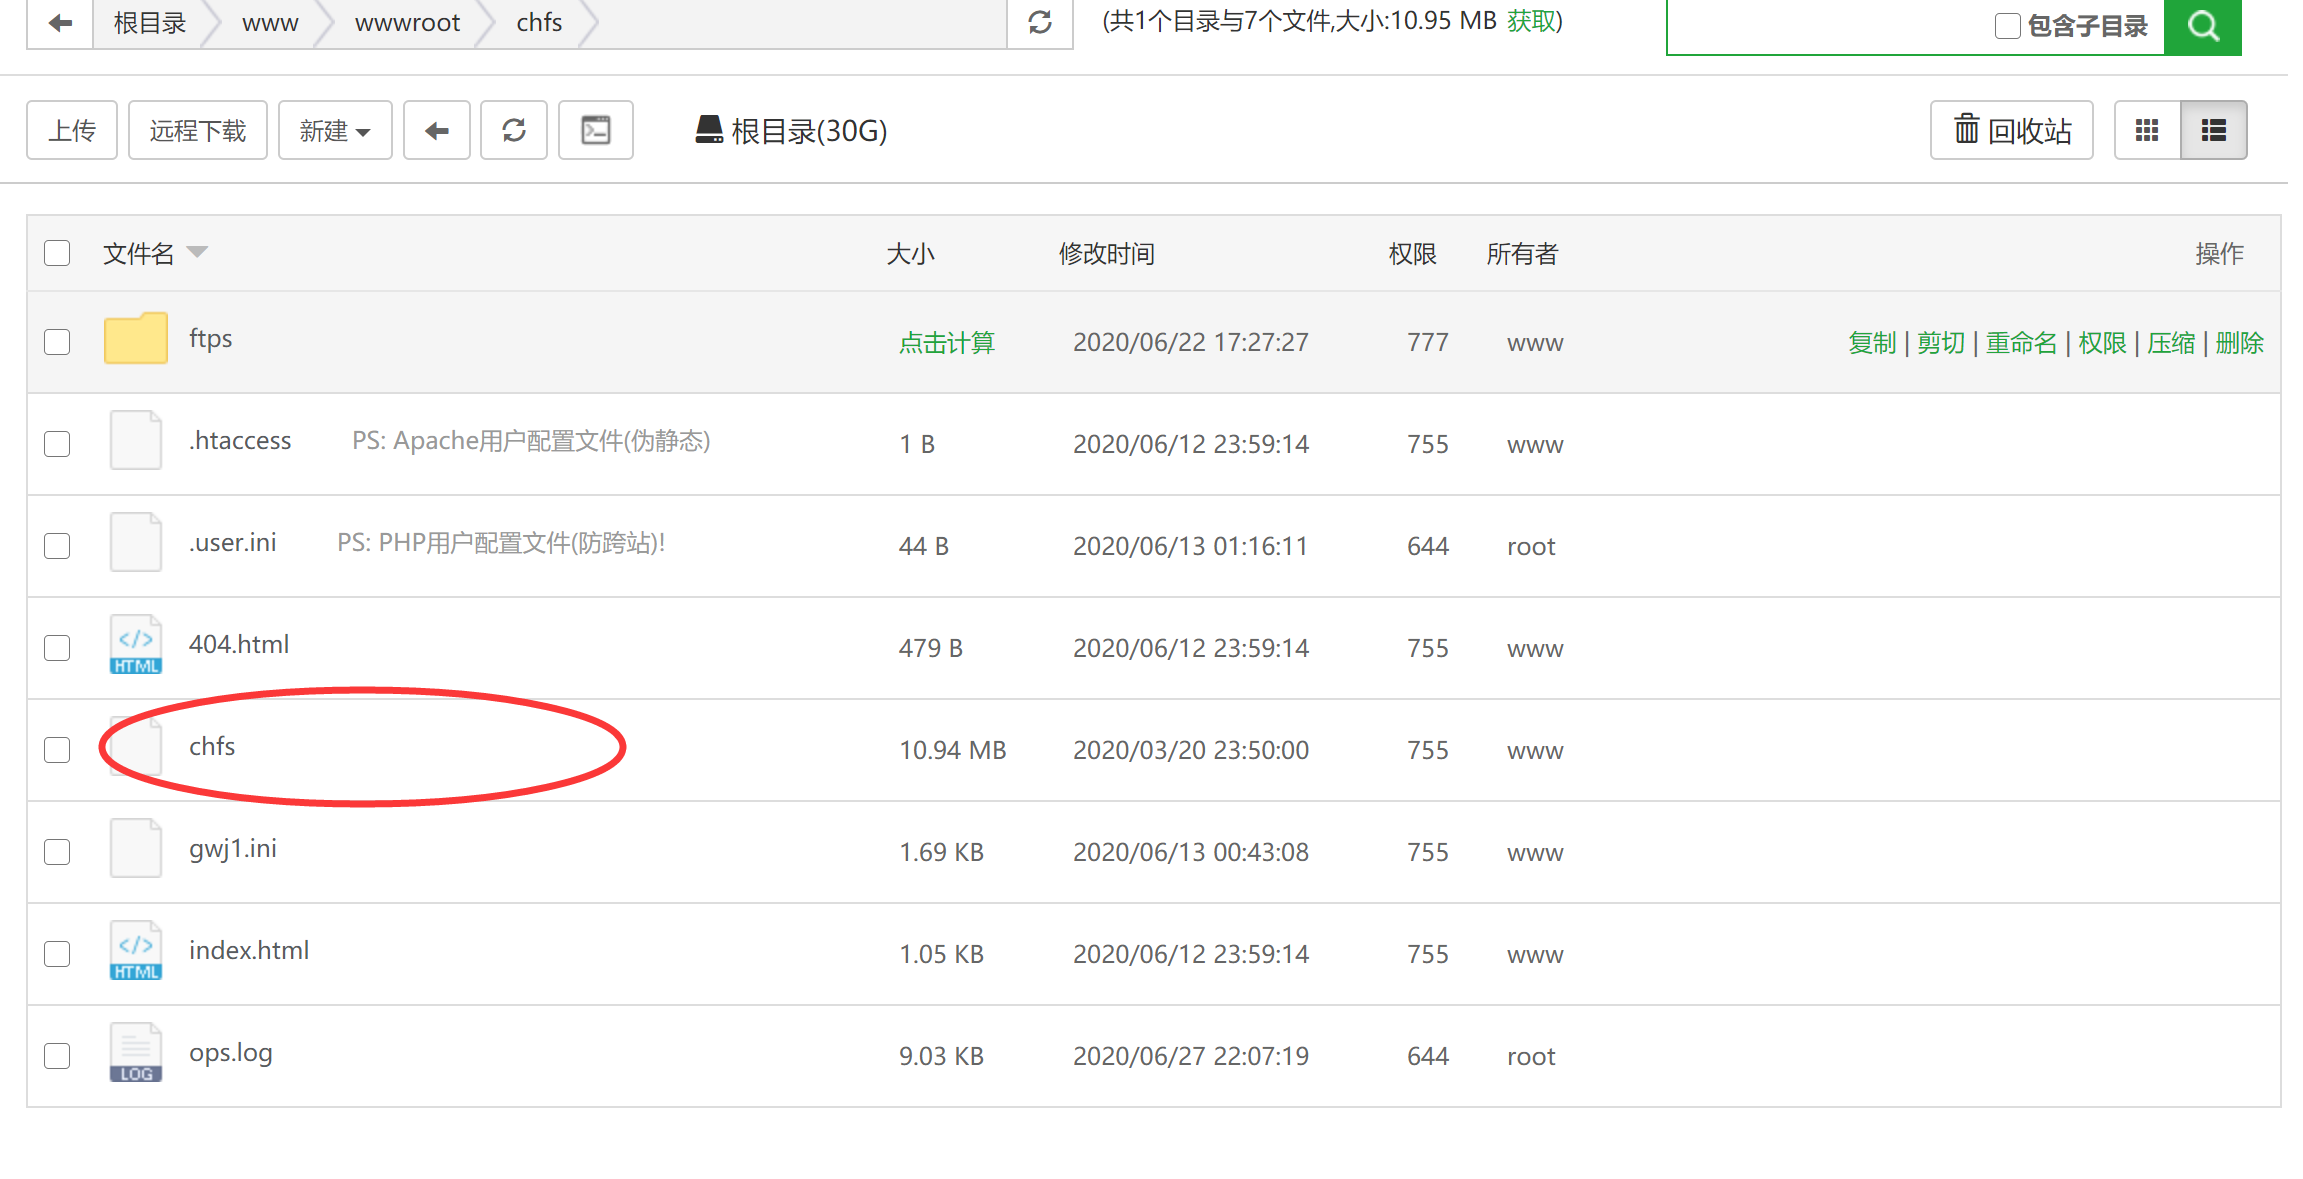Go back using toolbar arrow button
Image resolution: width=2303 pixels, height=1179 pixels.
437,130
